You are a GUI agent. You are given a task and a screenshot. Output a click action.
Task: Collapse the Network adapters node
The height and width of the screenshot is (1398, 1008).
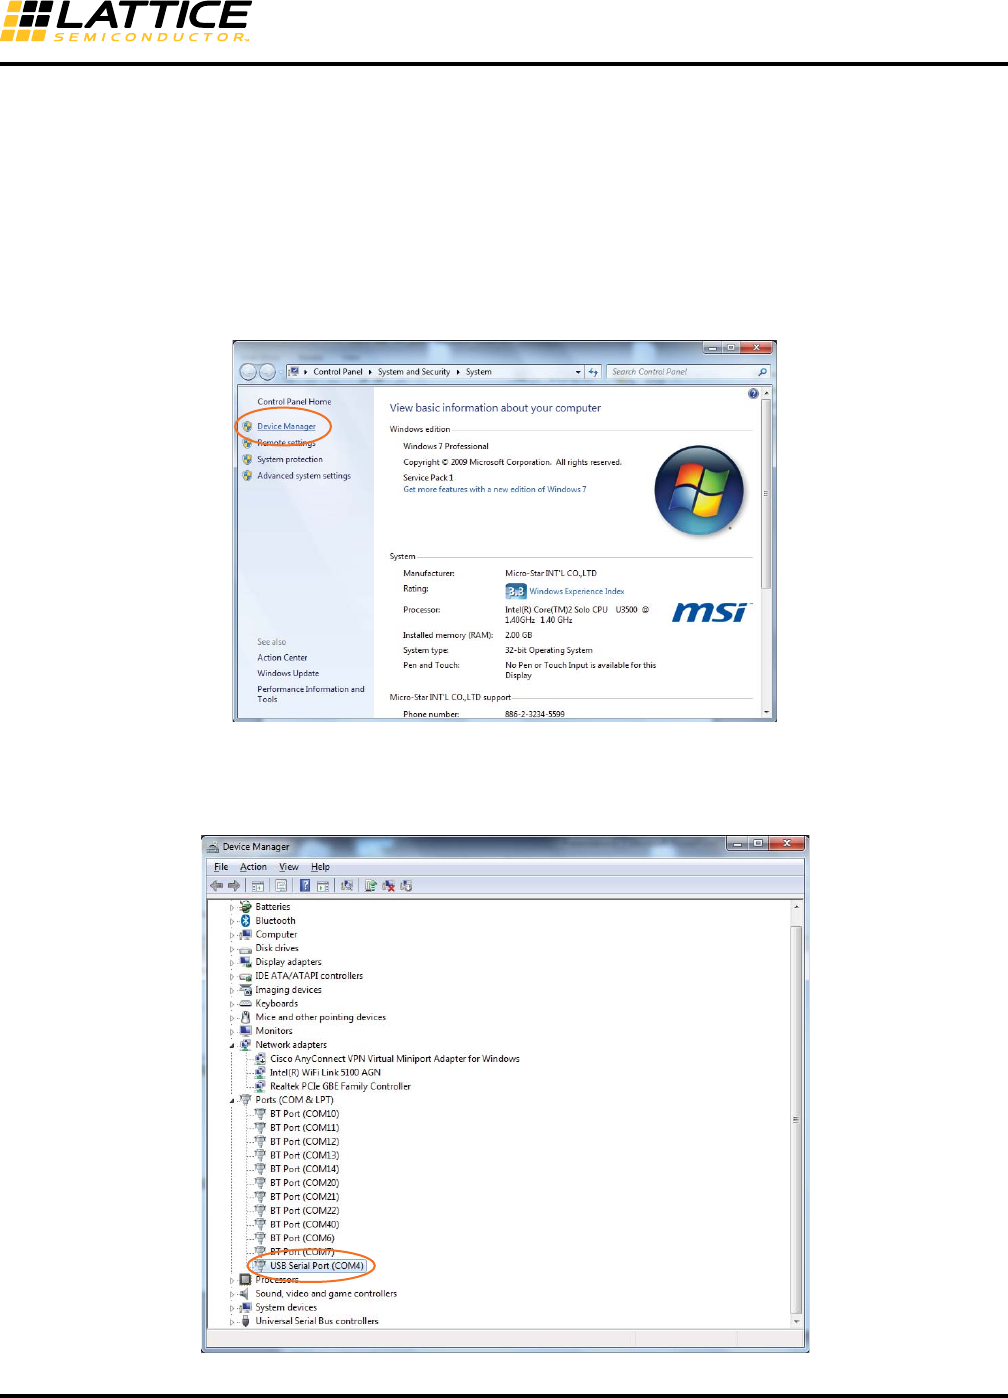[232, 1045]
